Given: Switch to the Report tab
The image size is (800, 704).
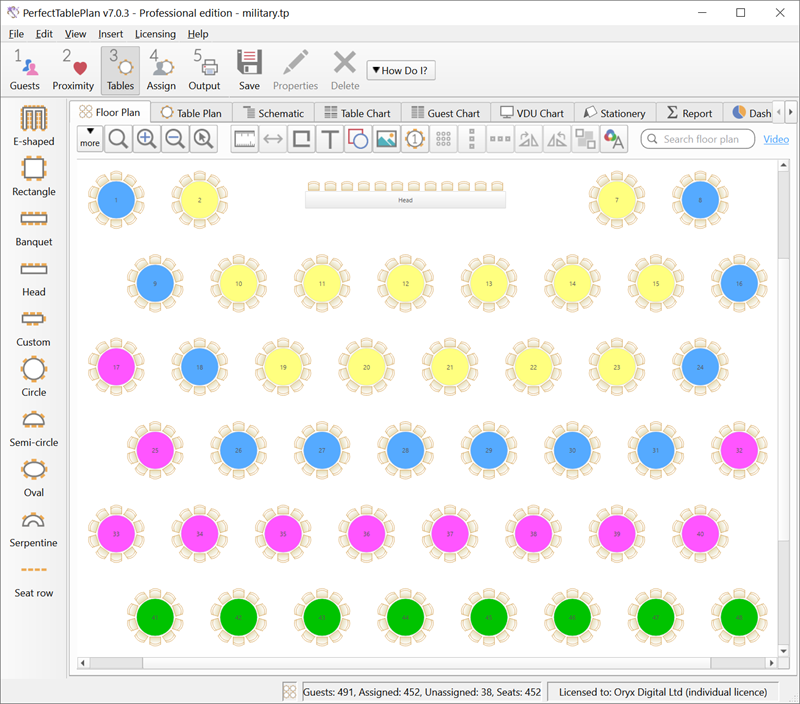Looking at the screenshot, I should coord(689,113).
